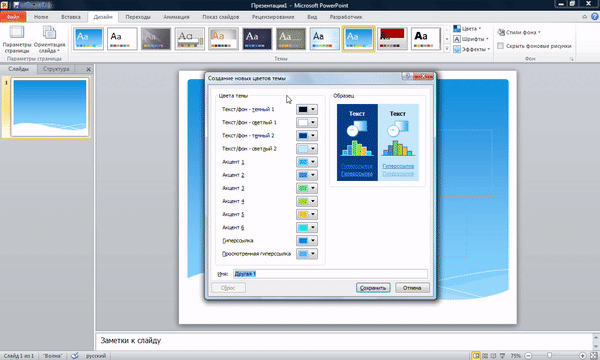Switch to the Рецензирование ribbon tab

click(x=273, y=17)
